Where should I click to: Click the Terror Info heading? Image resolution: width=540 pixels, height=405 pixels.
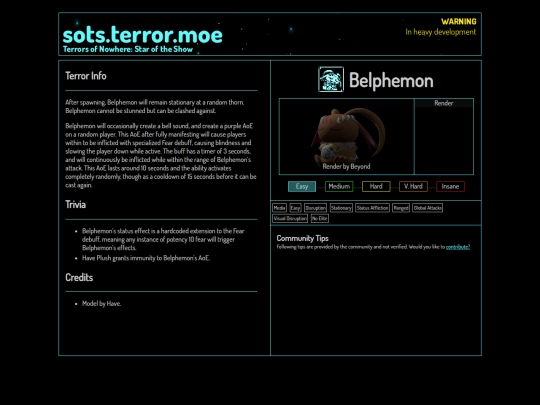86,76
